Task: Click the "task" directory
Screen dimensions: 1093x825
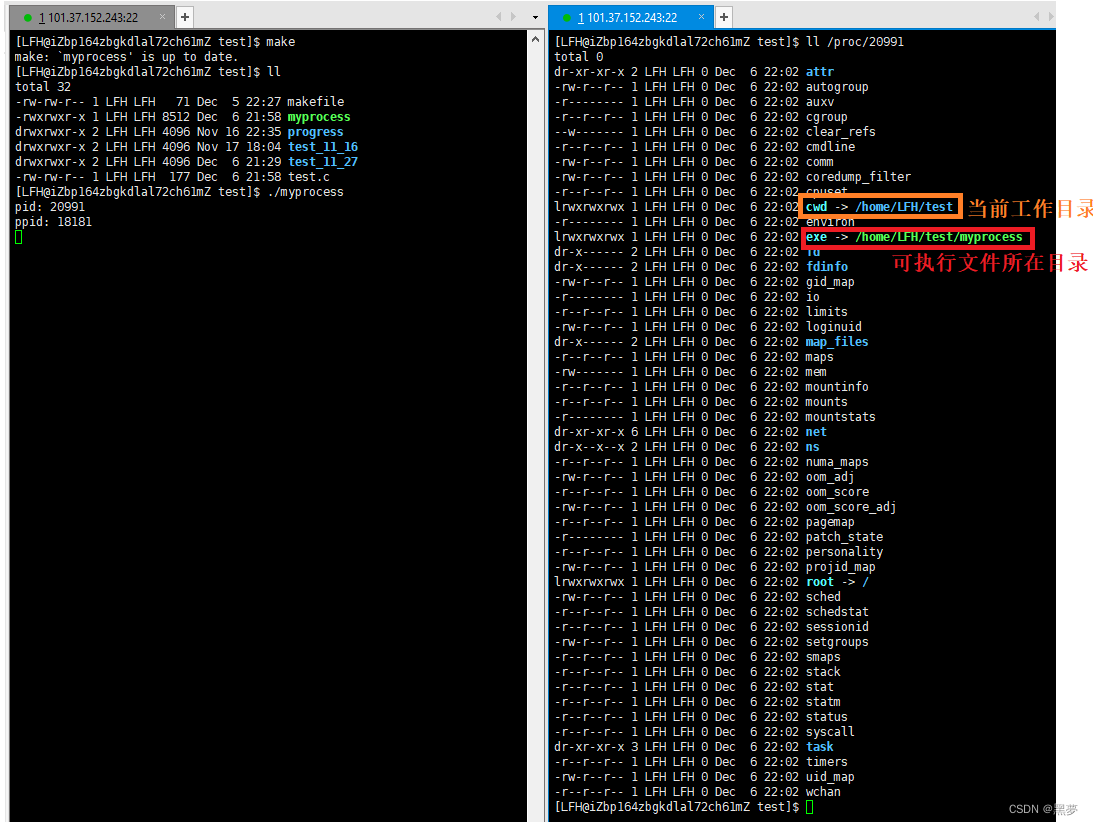Action: click(820, 746)
